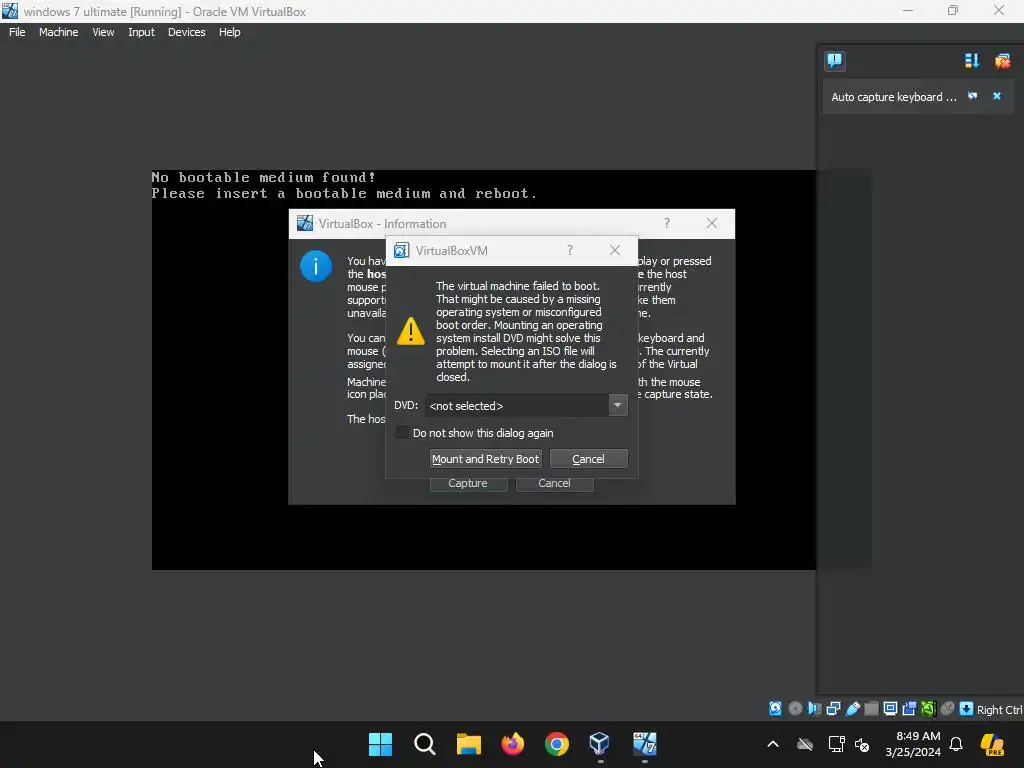Toggle notification ordering in notification panel
1024x768 pixels.
coord(972,61)
